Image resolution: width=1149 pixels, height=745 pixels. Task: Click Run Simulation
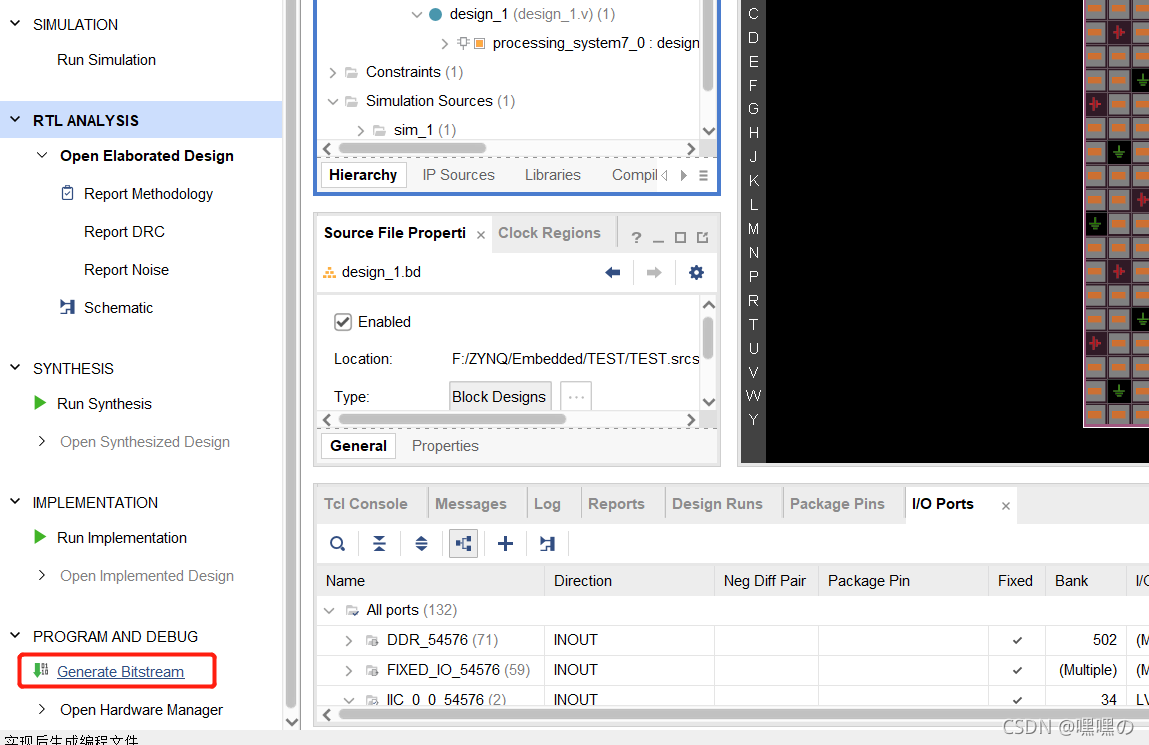106,60
